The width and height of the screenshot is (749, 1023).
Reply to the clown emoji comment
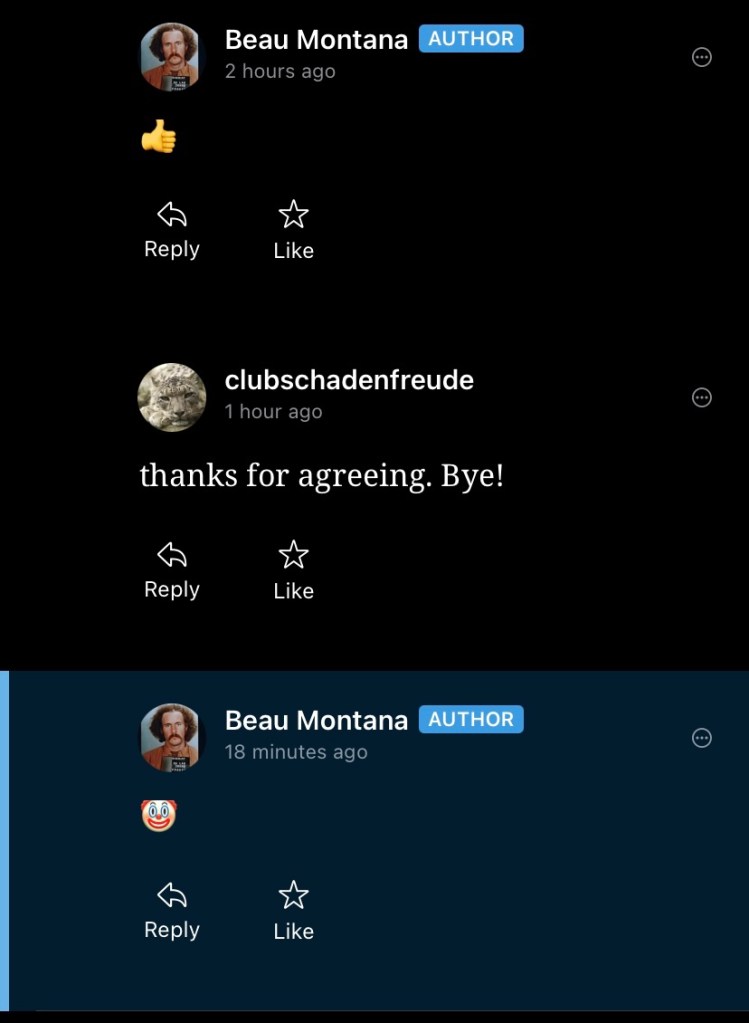pos(172,911)
